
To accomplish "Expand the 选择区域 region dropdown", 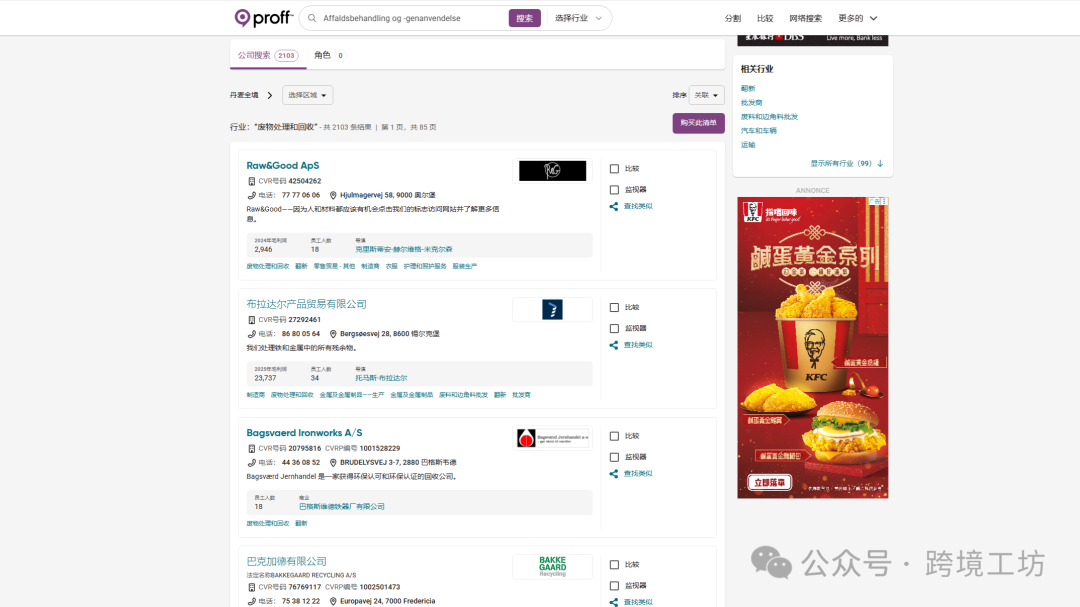I will (307, 95).
